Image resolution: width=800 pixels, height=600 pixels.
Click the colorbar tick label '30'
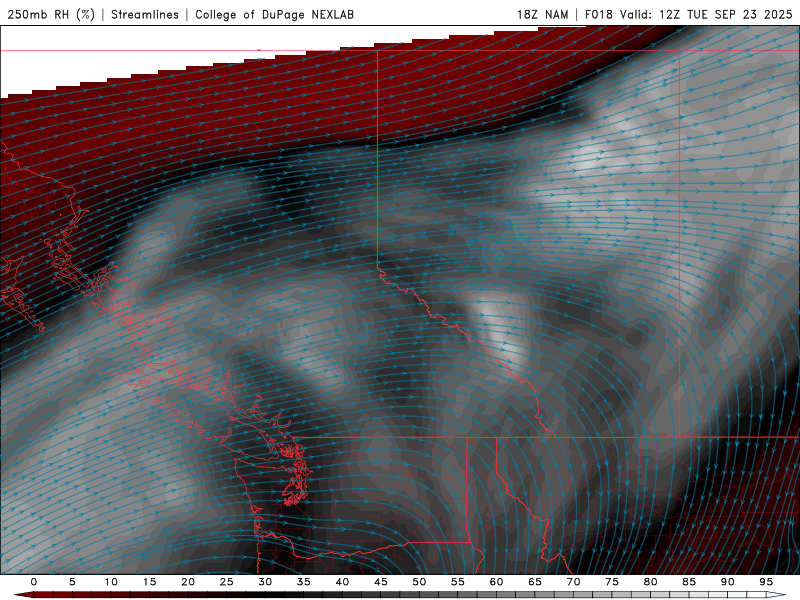tap(265, 582)
